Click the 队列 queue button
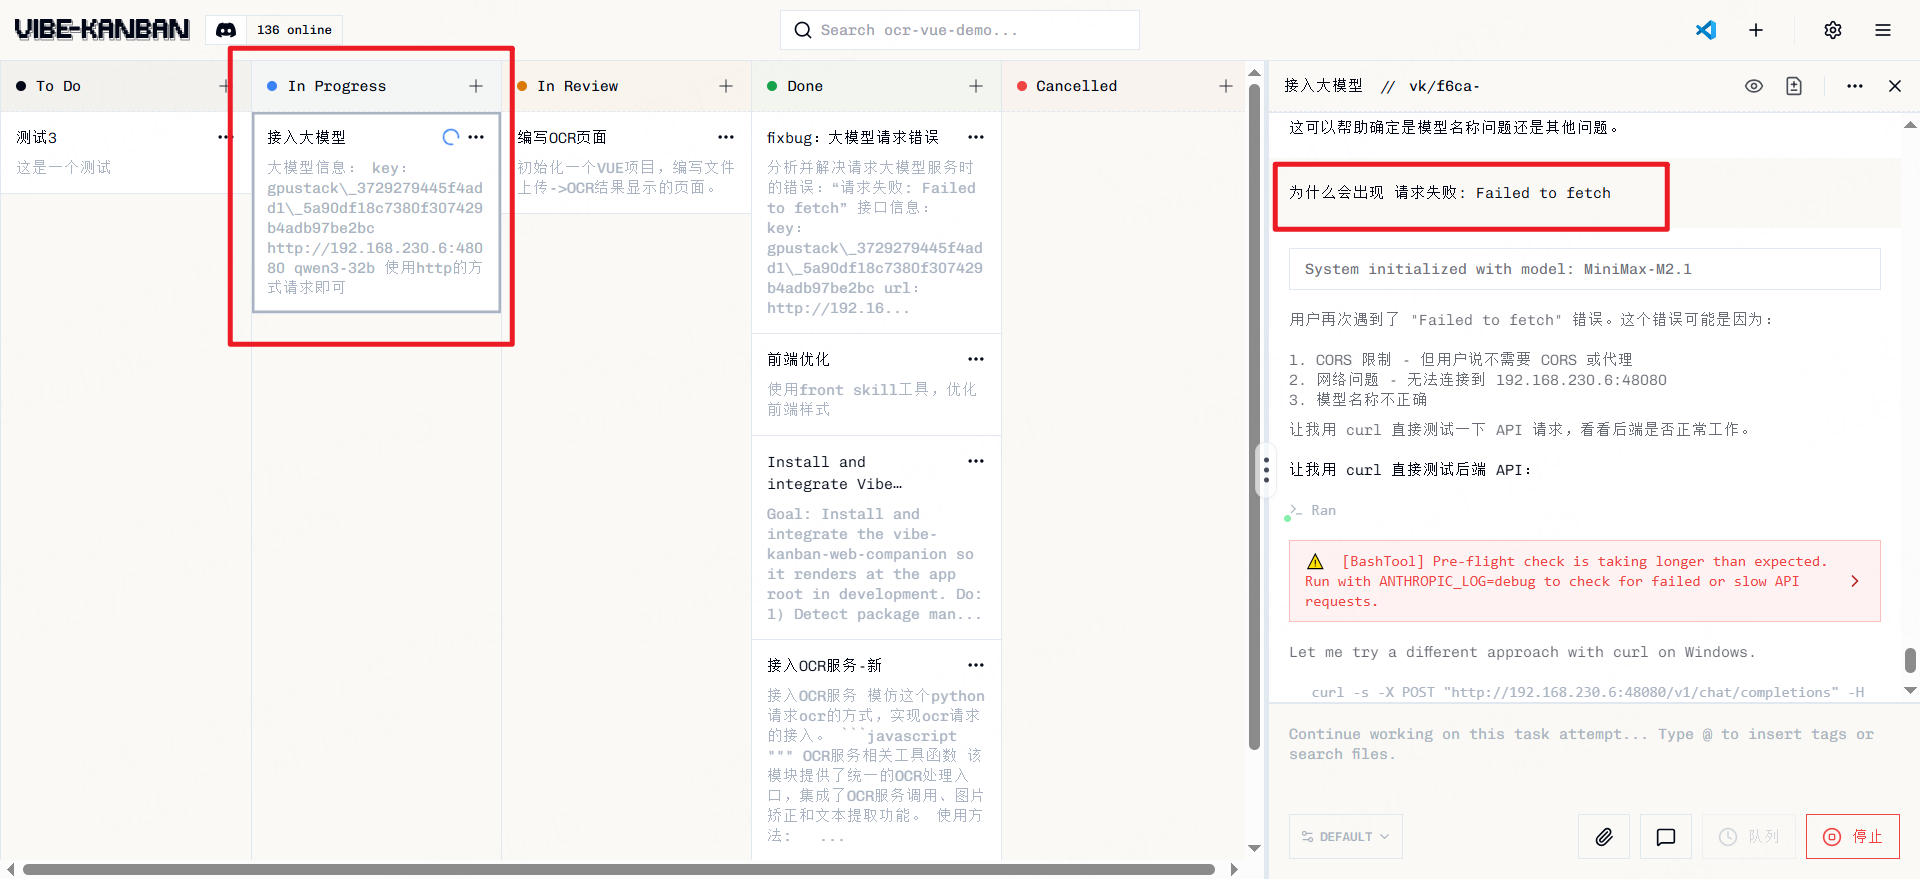 (1749, 837)
